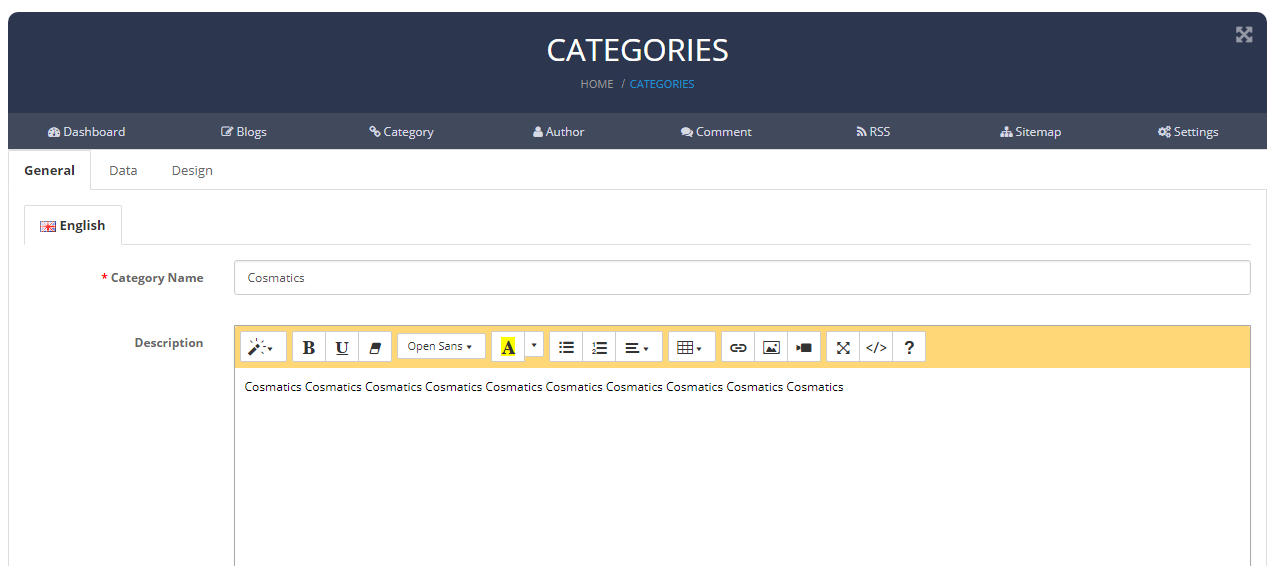Switch to the Data tab
This screenshot has height=566, width=1279.
pos(123,170)
